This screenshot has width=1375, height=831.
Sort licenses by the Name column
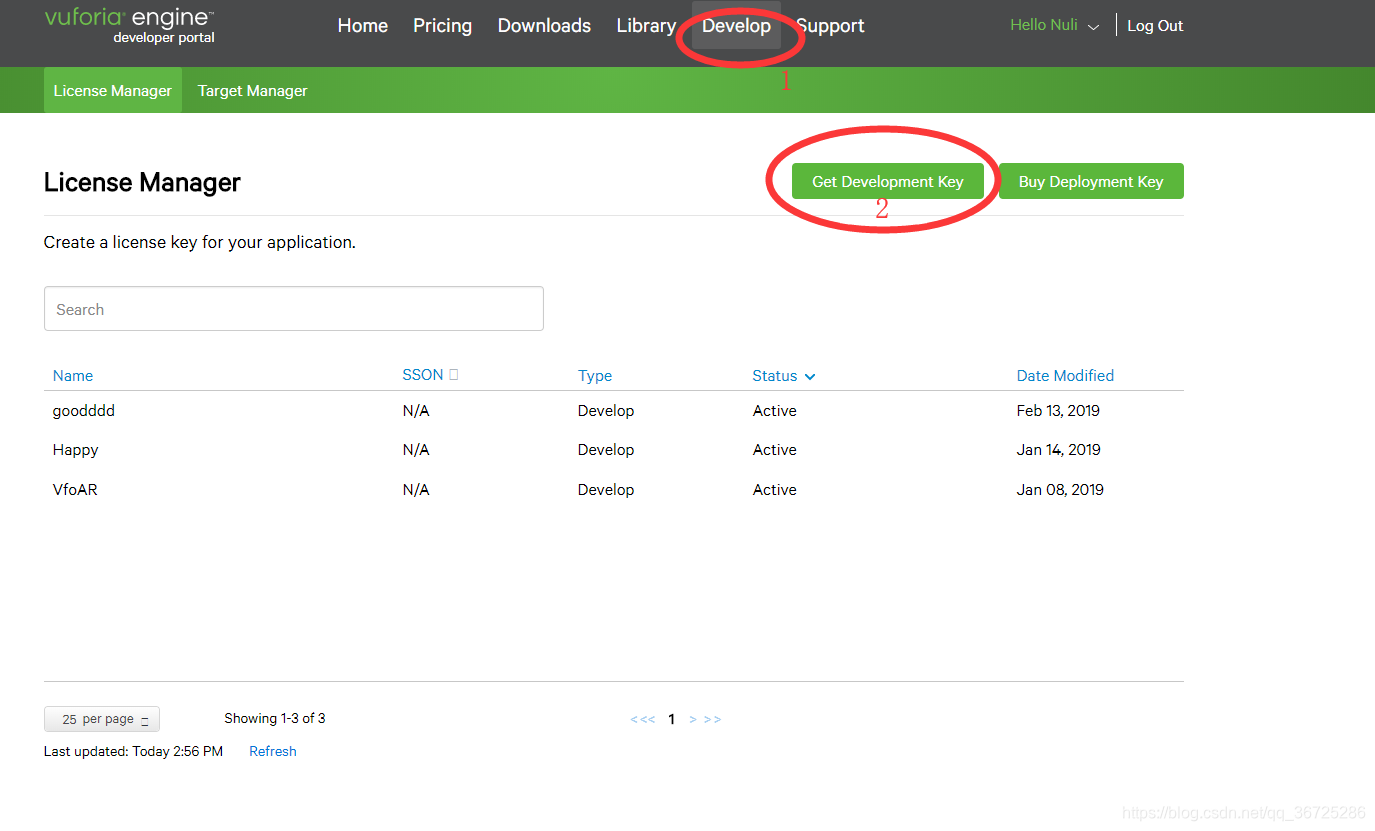(x=73, y=376)
